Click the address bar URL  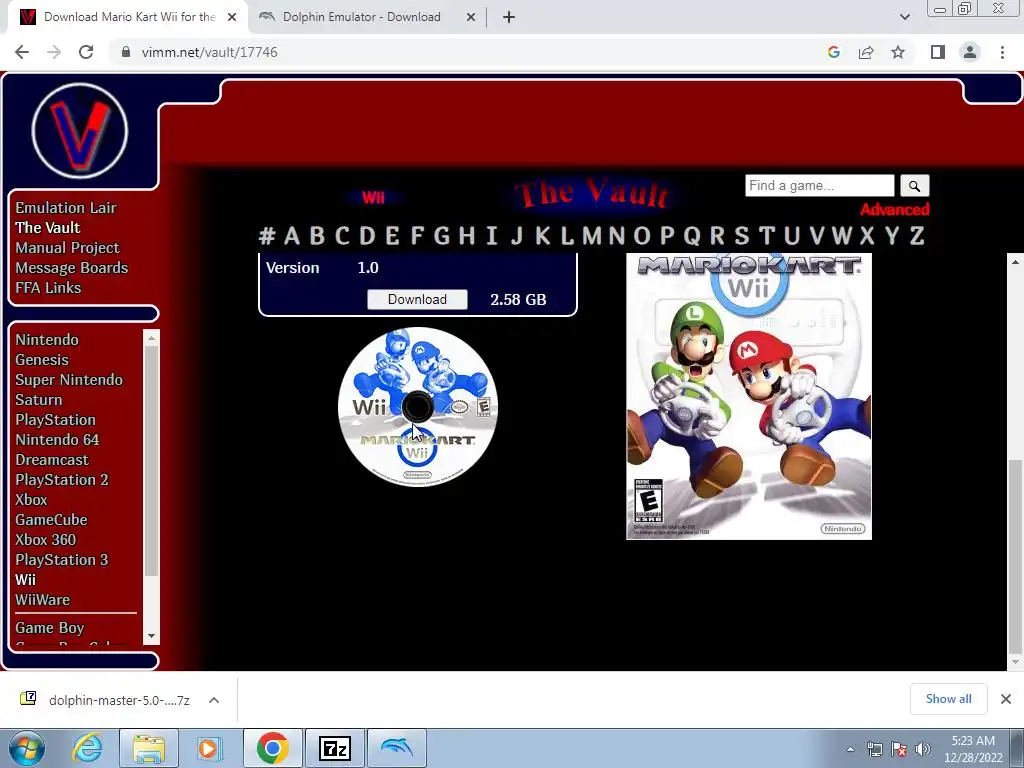tap(209, 52)
